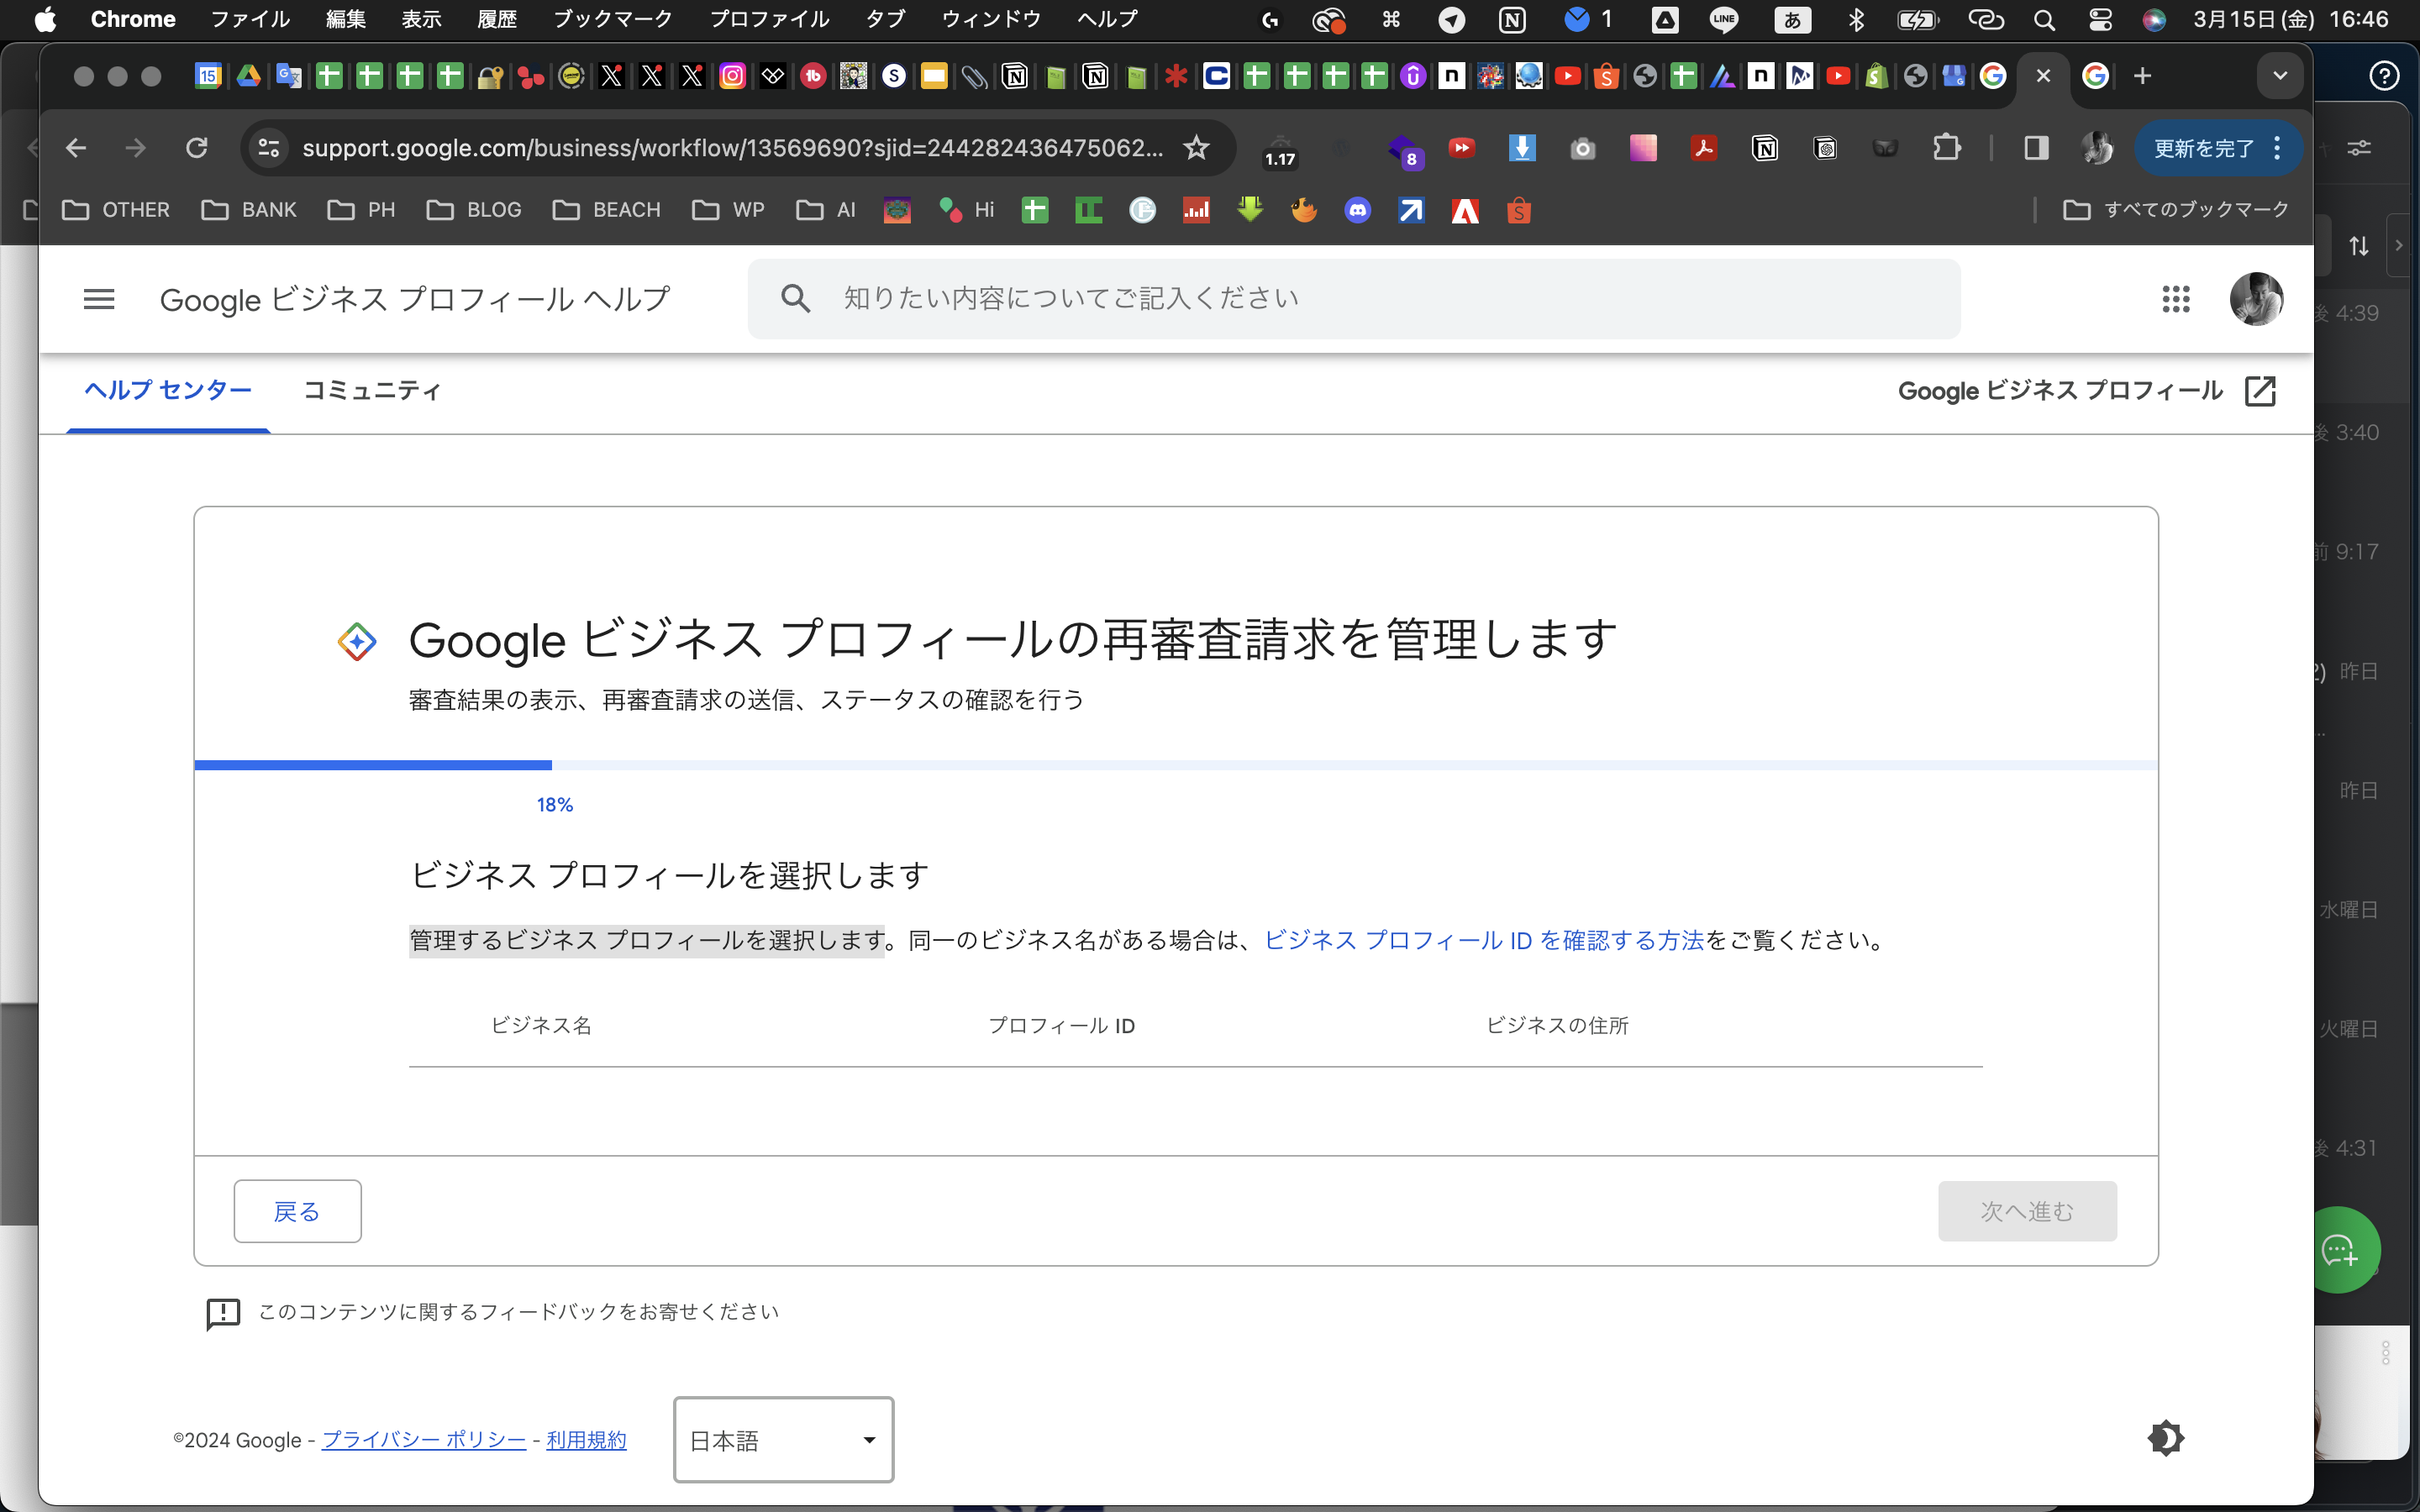Viewport: 2420px width, 1512px height.
Task: Open the Adobe Acrobat extension
Action: point(1704,148)
